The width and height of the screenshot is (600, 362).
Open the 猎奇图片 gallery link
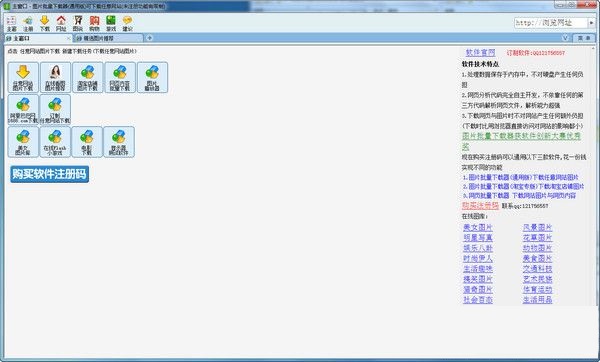(478, 289)
